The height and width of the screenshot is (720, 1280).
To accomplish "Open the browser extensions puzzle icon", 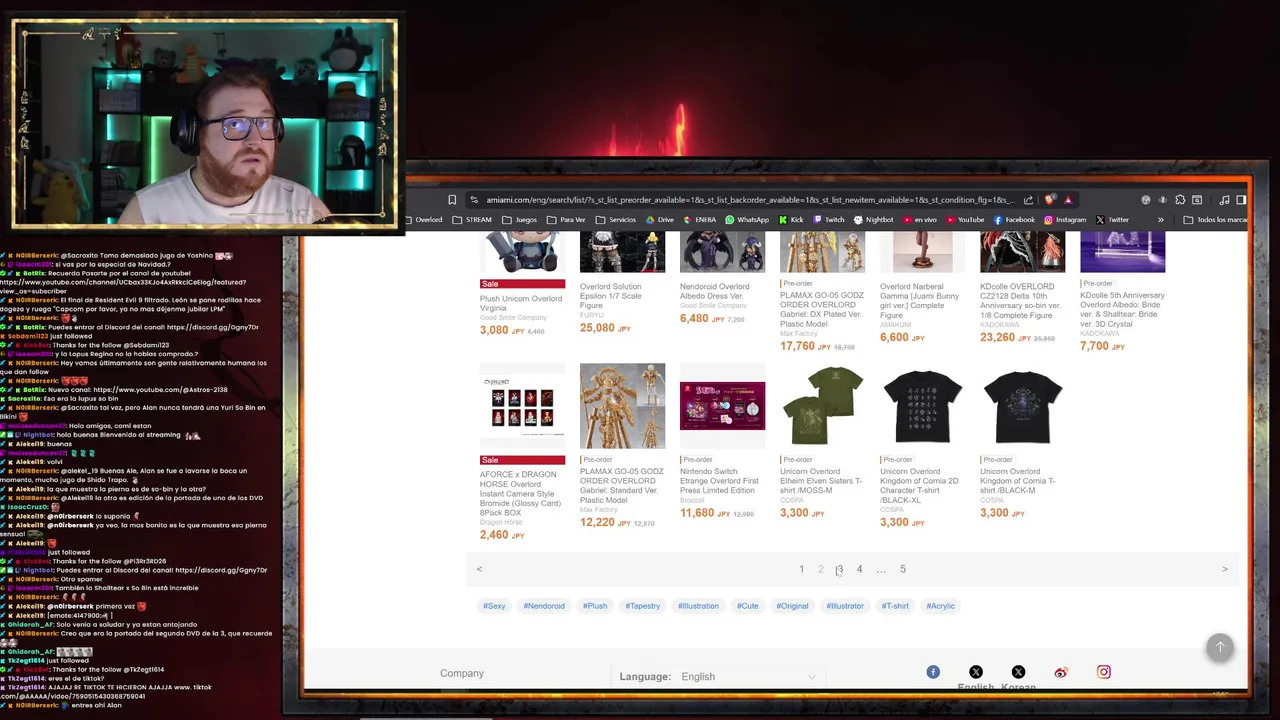I will coord(1180,200).
